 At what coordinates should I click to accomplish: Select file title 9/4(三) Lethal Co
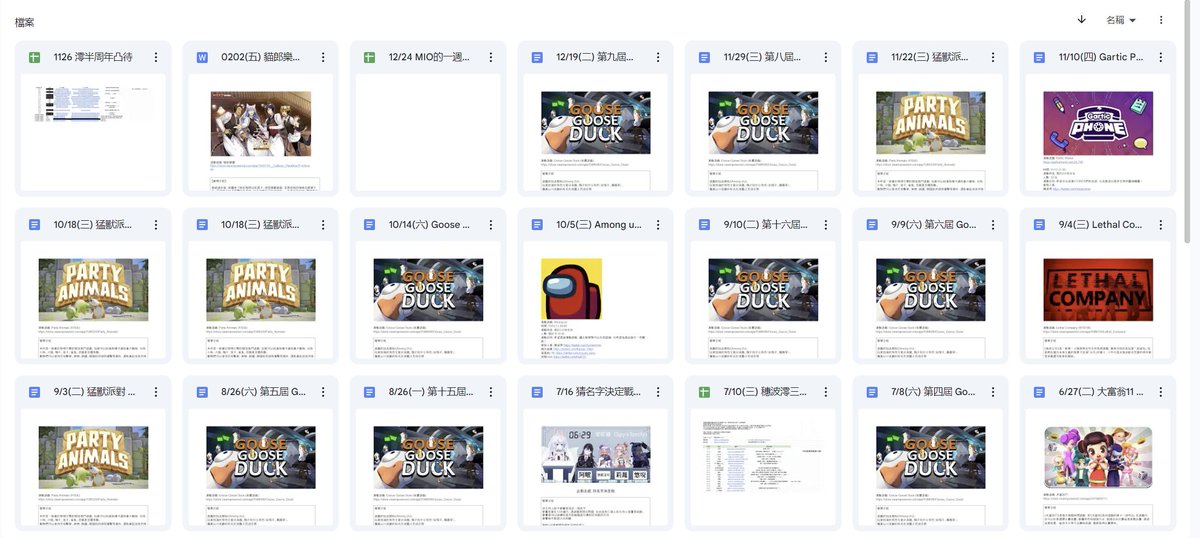[x=1100, y=225]
